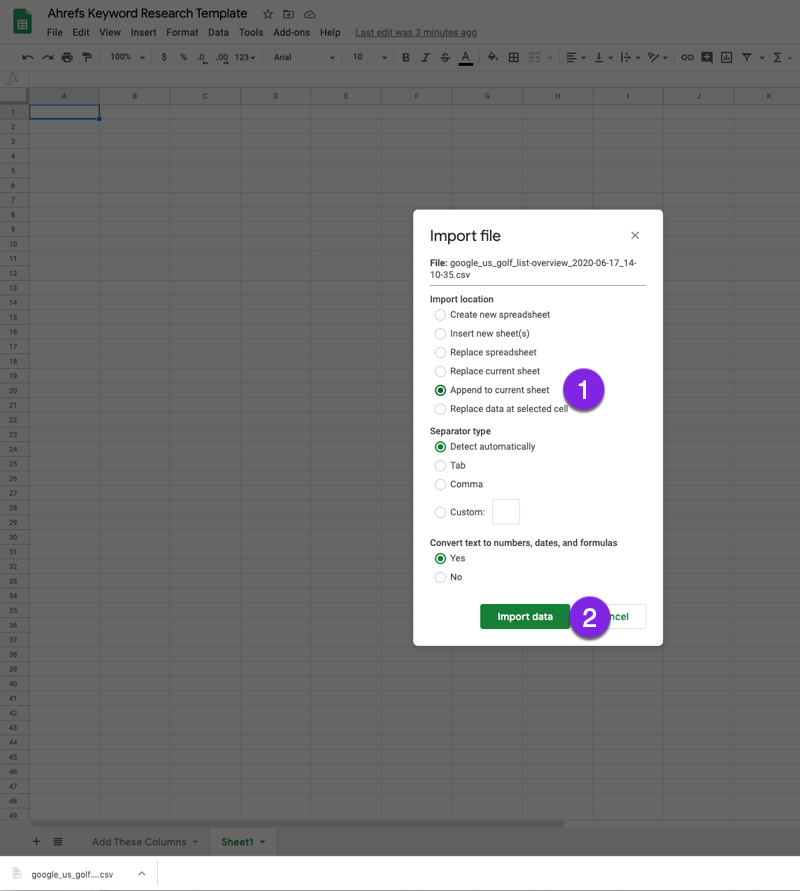800x891 pixels.
Task: Click the Functions sigma icon
Action: (x=777, y=57)
